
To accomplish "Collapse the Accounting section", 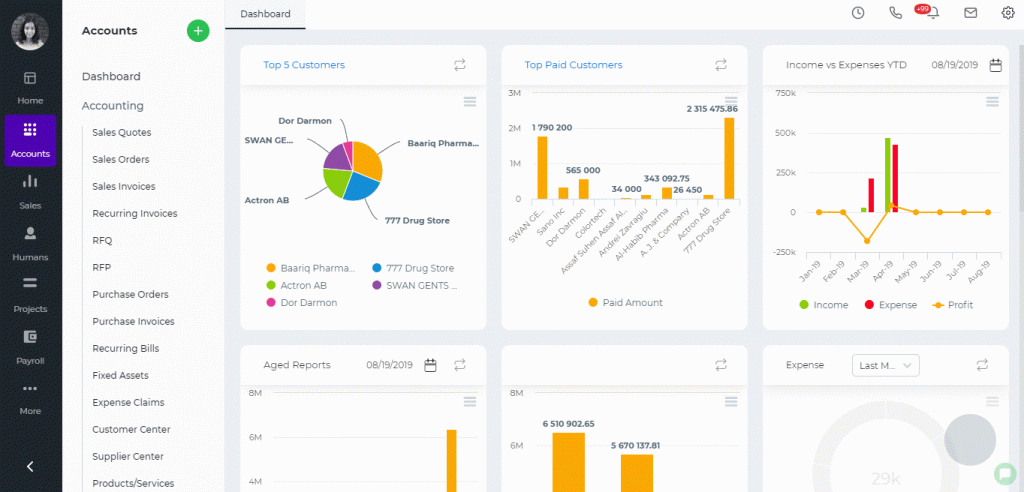I will (x=112, y=106).
